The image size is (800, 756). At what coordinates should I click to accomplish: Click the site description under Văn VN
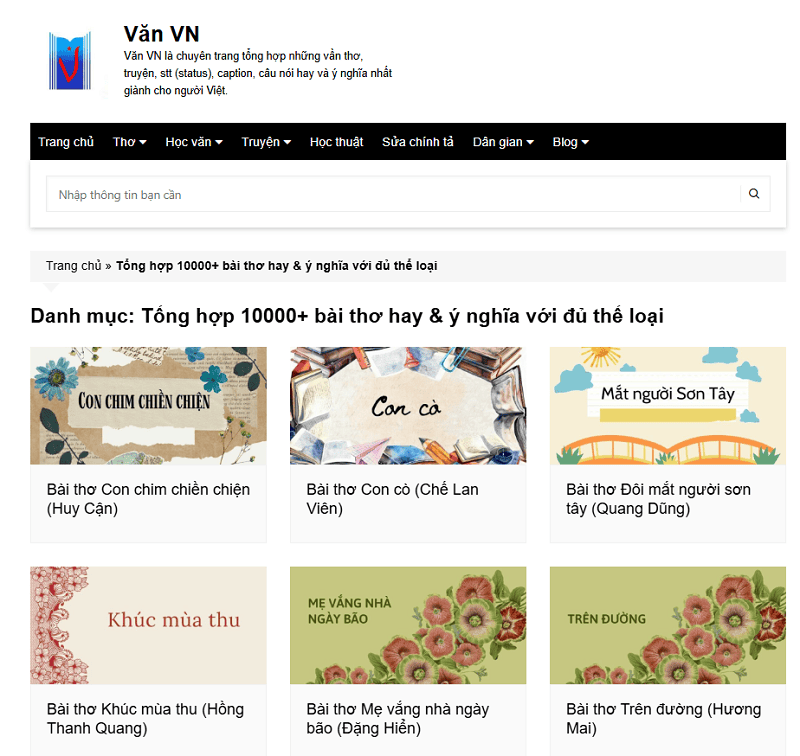(258, 73)
